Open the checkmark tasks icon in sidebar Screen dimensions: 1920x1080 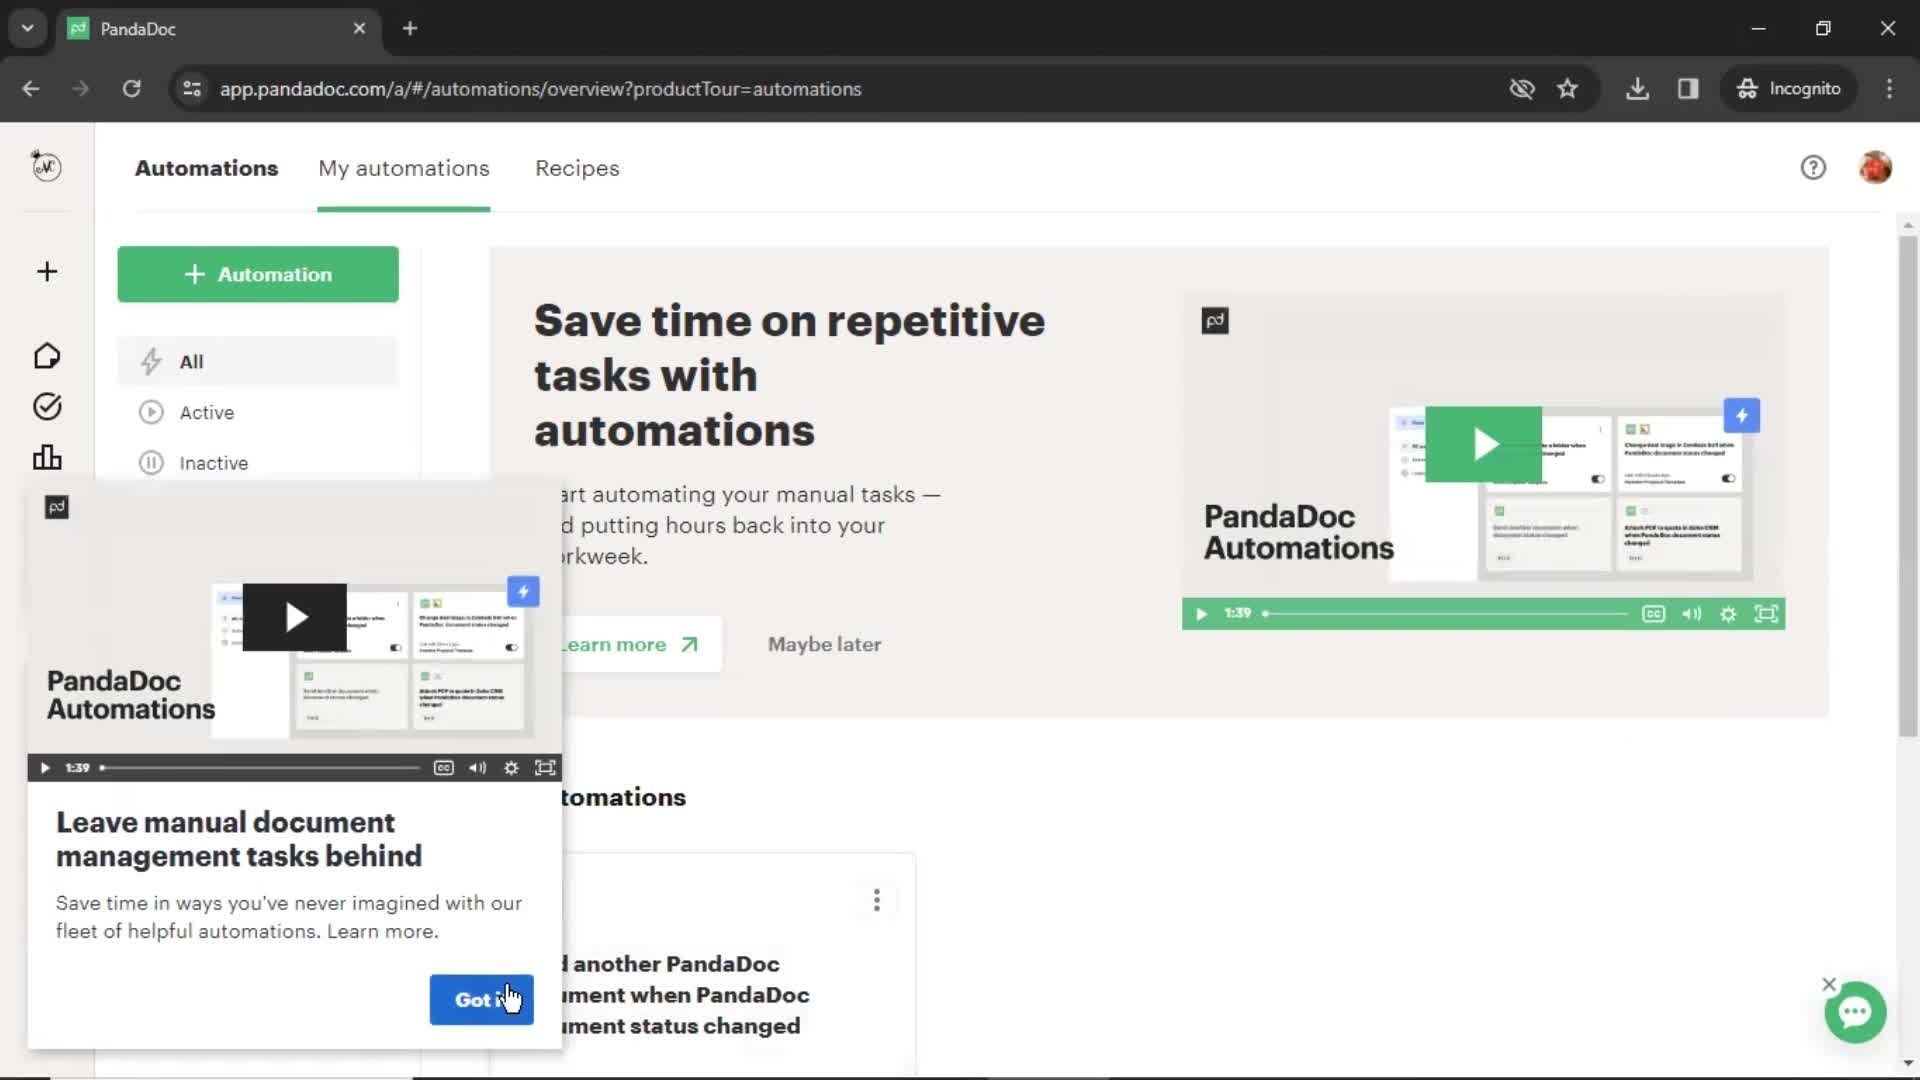47,406
